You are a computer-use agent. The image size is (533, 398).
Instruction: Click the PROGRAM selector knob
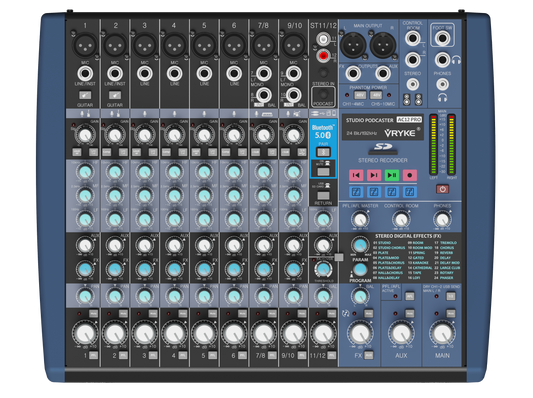[360, 269]
